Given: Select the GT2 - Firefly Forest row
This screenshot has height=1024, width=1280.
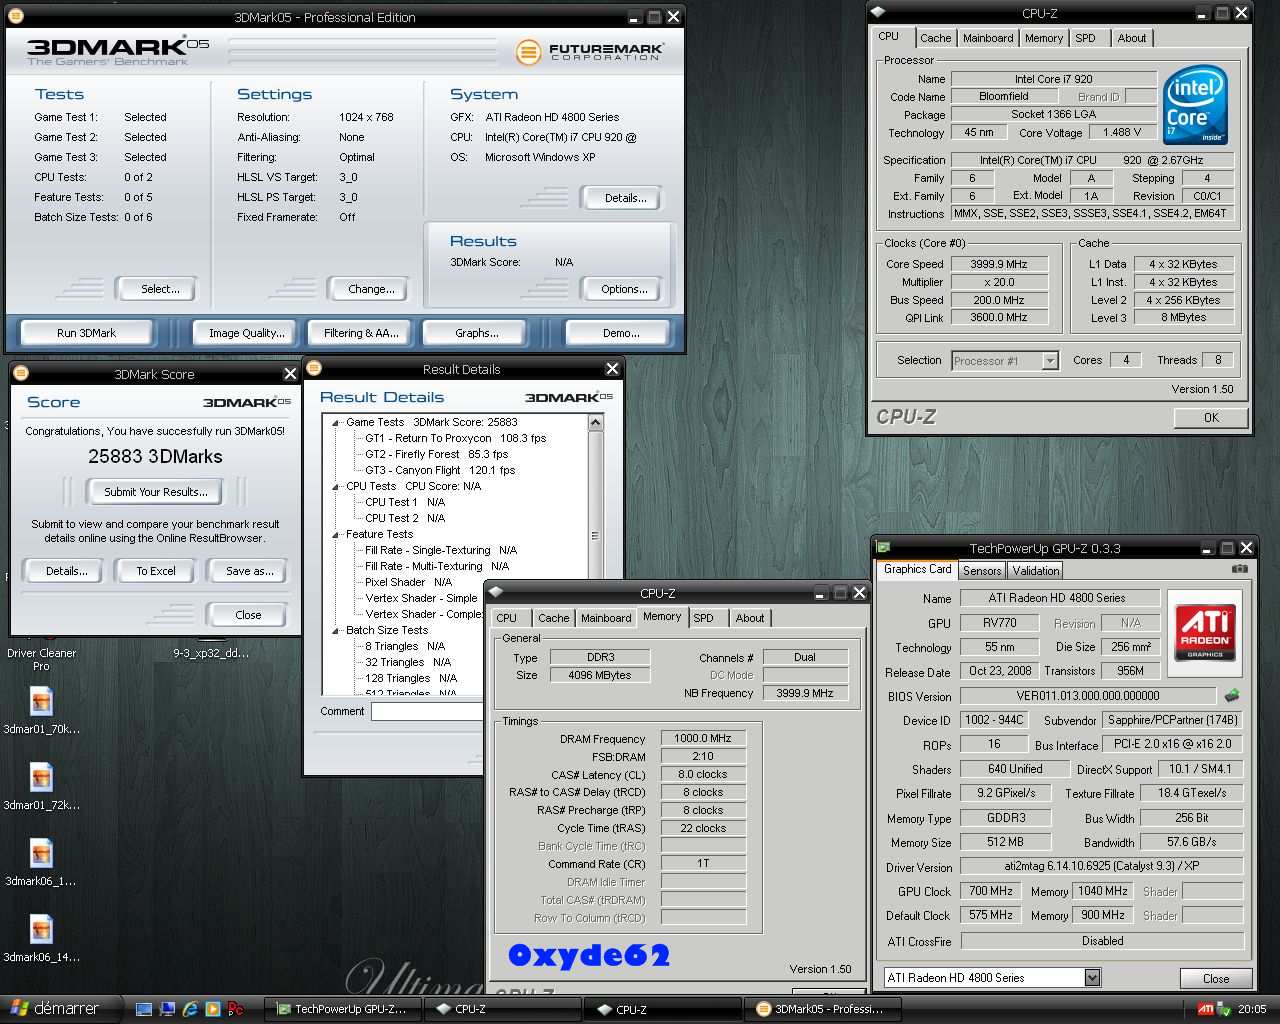Looking at the screenshot, I should point(436,454).
